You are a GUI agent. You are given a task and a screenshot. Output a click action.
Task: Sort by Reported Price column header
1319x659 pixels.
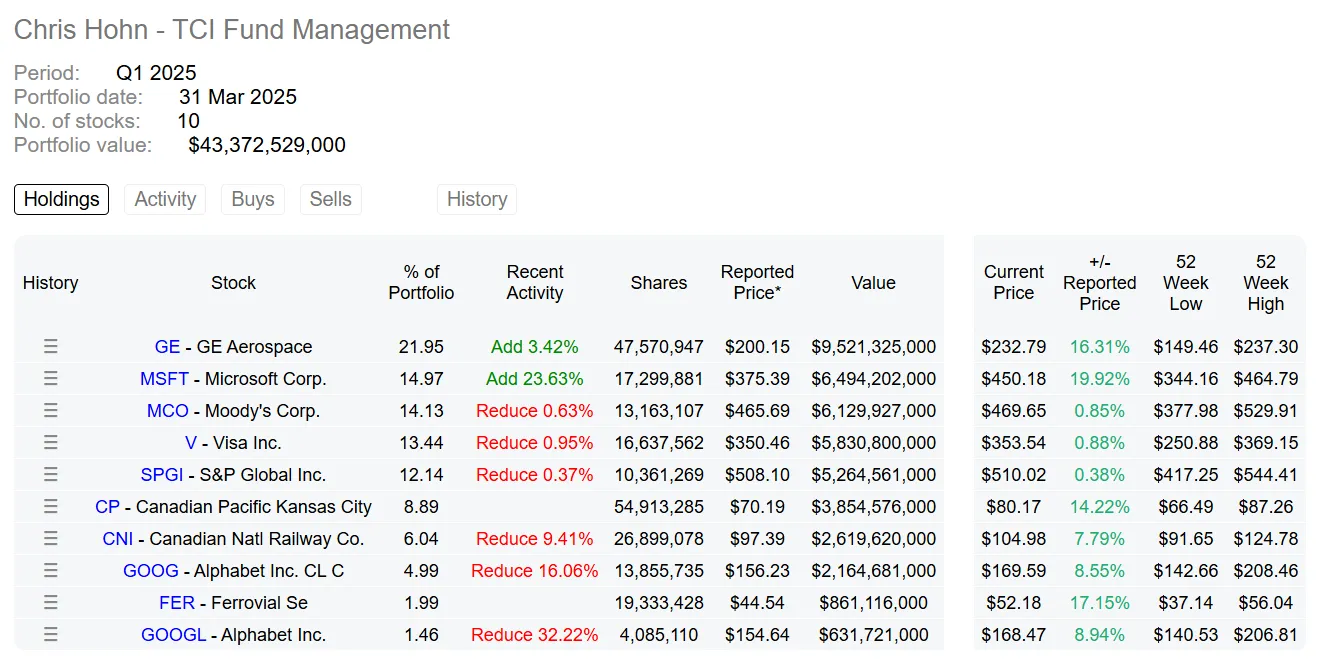point(757,283)
